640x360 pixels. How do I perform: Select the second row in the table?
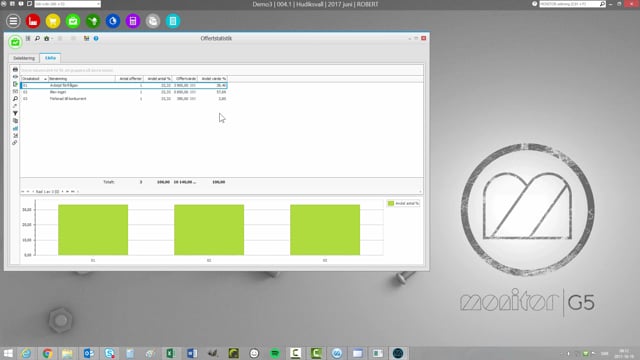pos(124,92)
